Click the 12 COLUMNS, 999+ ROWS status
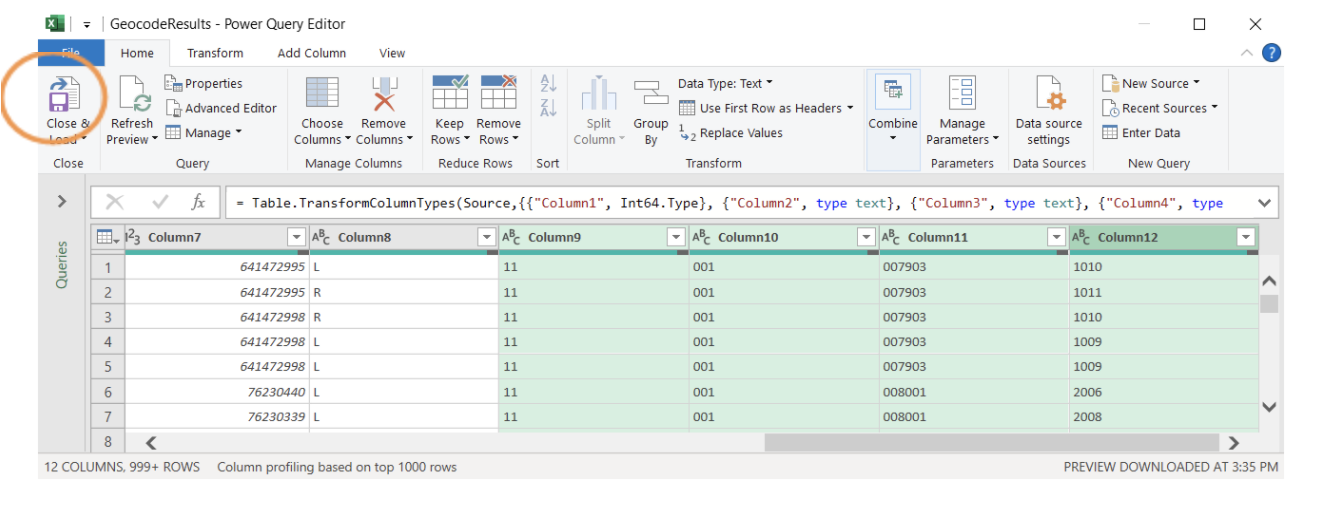The height and width of the screenshot is (506, 1340). tap(122, 467)
